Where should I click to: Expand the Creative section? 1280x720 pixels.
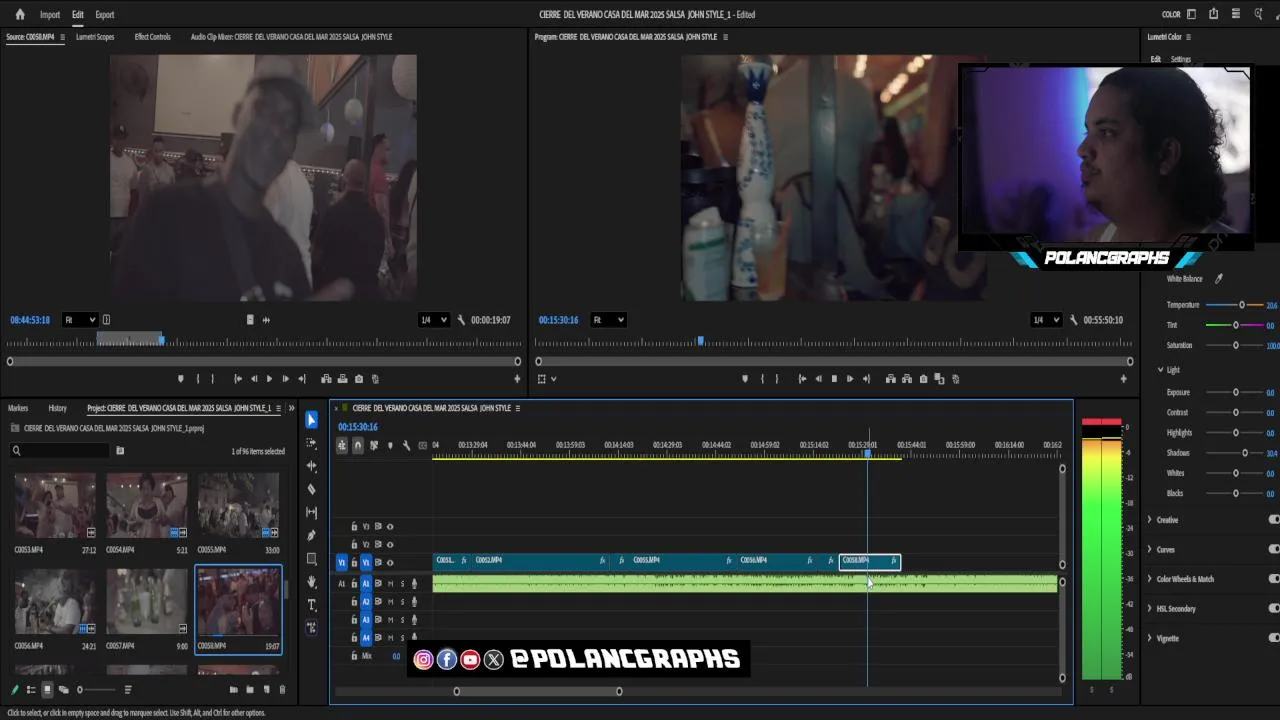click(x=1149, y=520)
